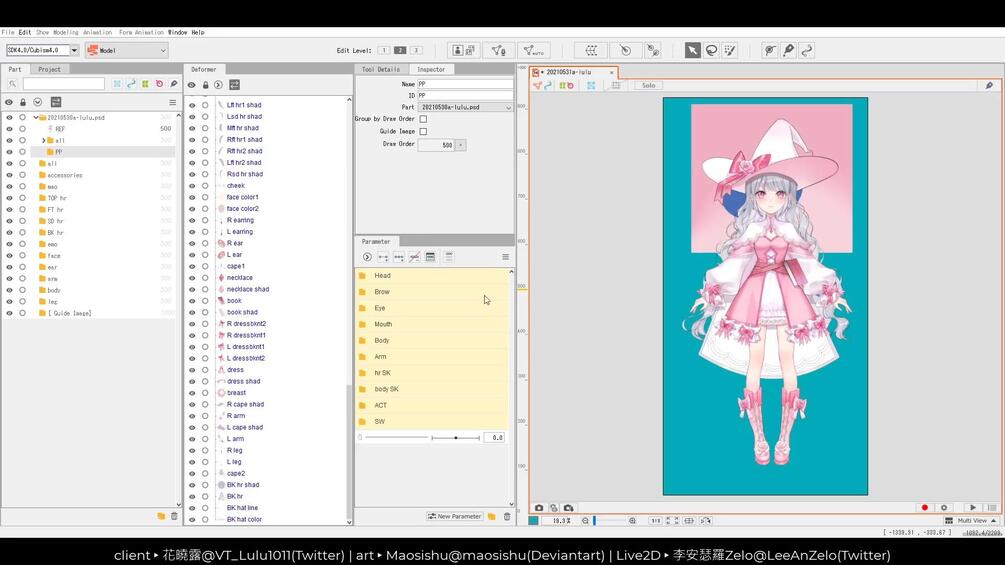Select the Lasso selection tool
Image resolution: width=1005 pixels, height=565 pixels.
711,50
